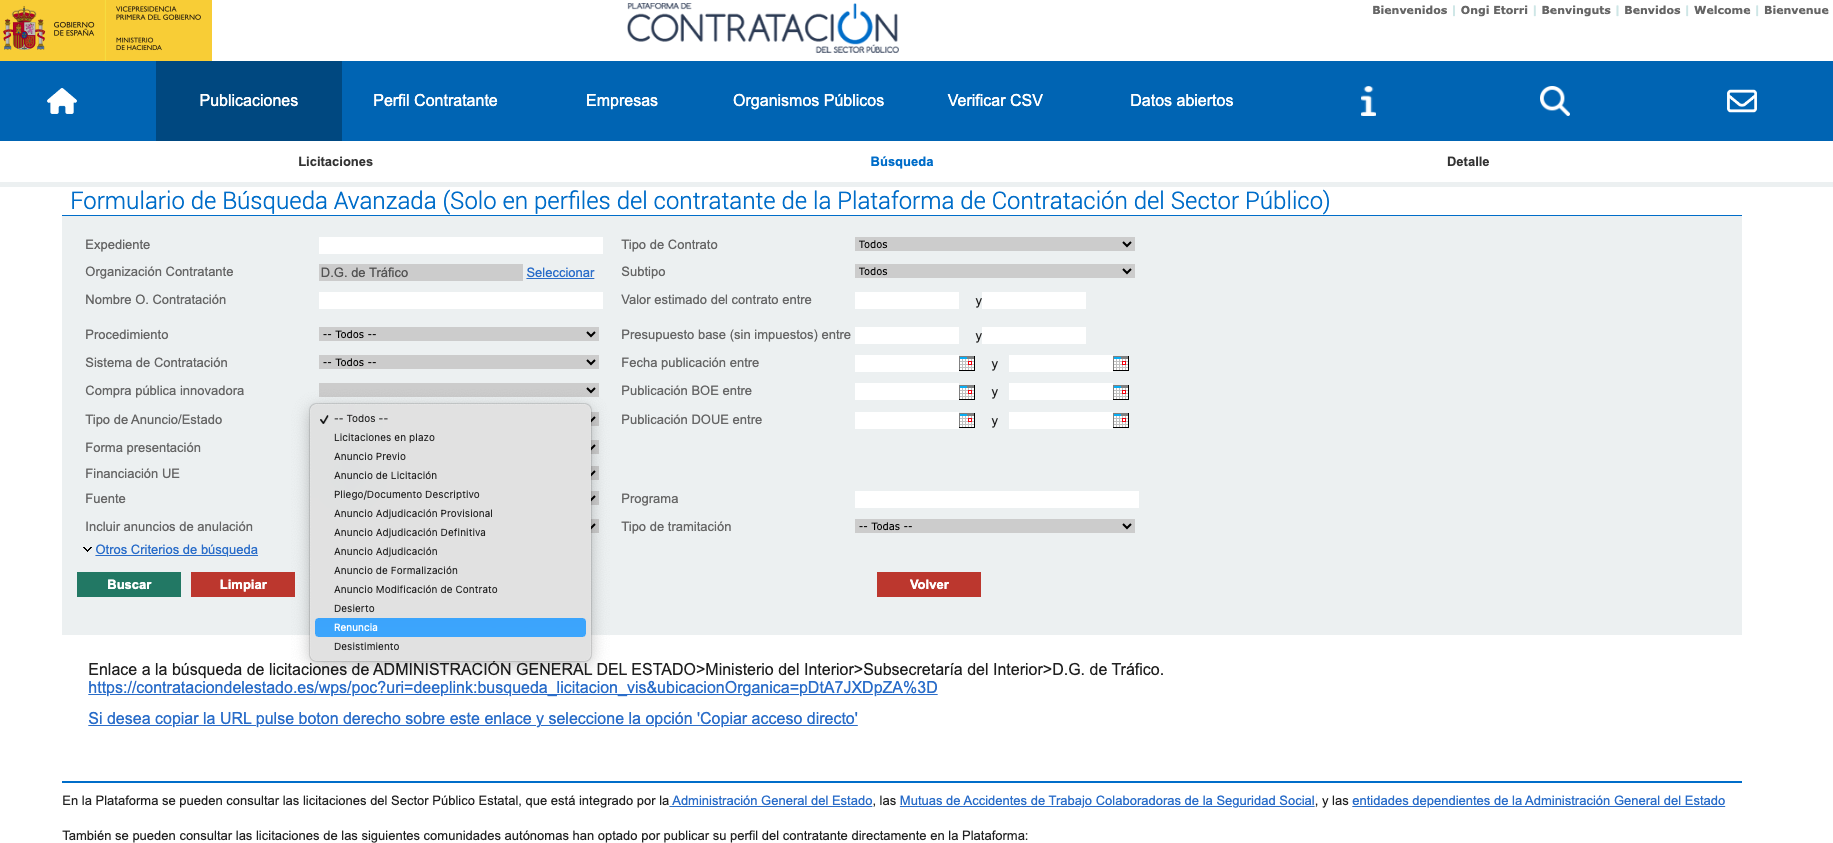Open the search magnifier icon
Screen dimensions: 1833x843
click(1554, 101)
